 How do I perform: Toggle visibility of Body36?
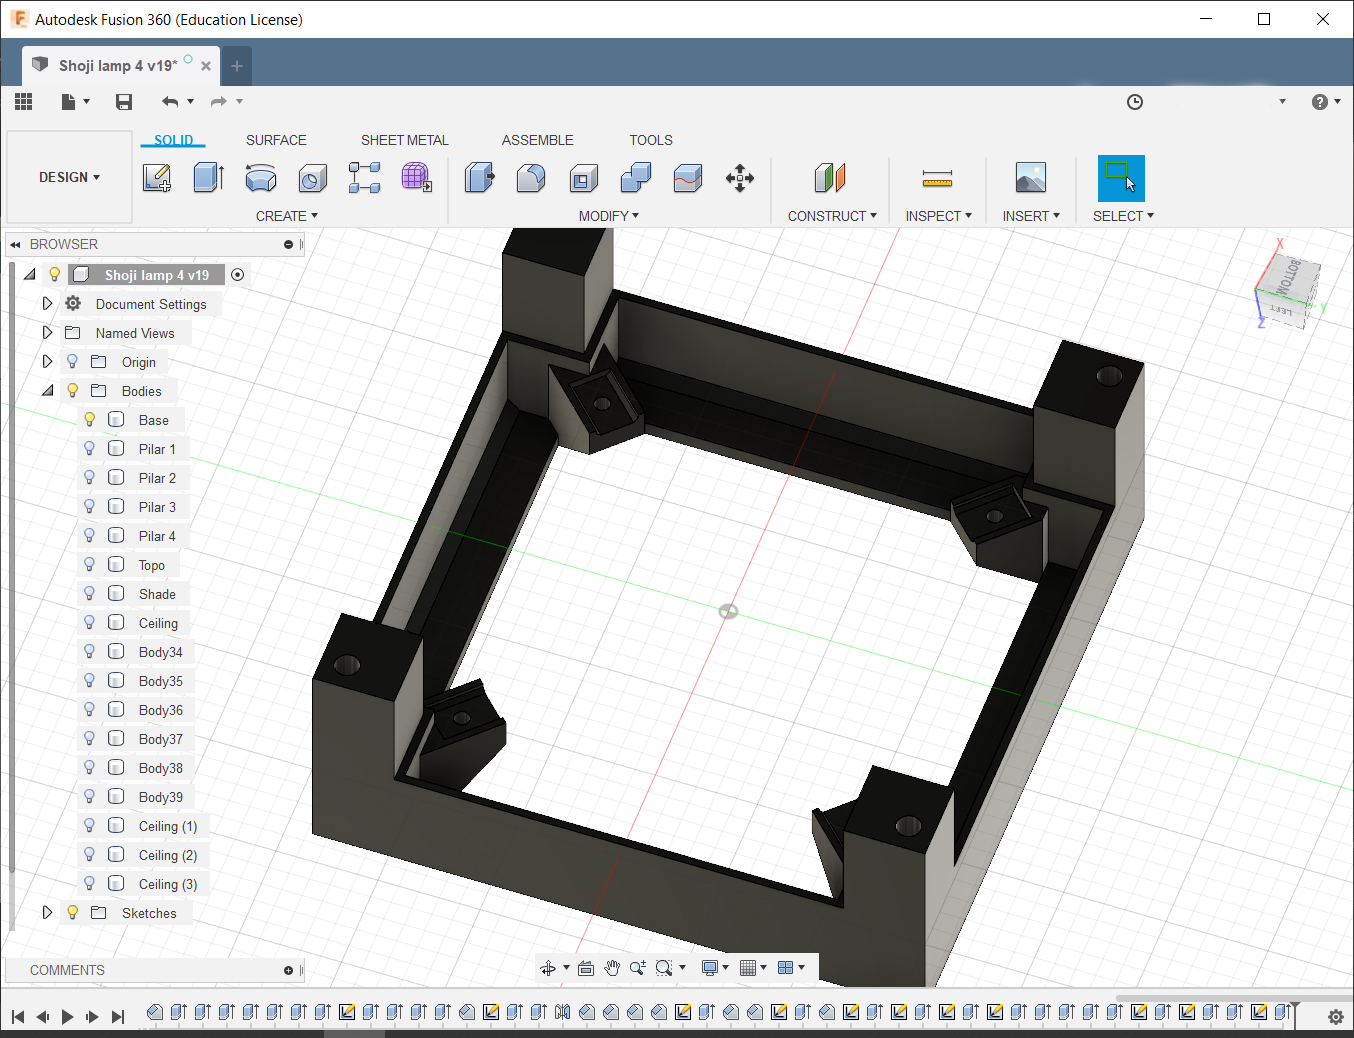tap(90, 710)
